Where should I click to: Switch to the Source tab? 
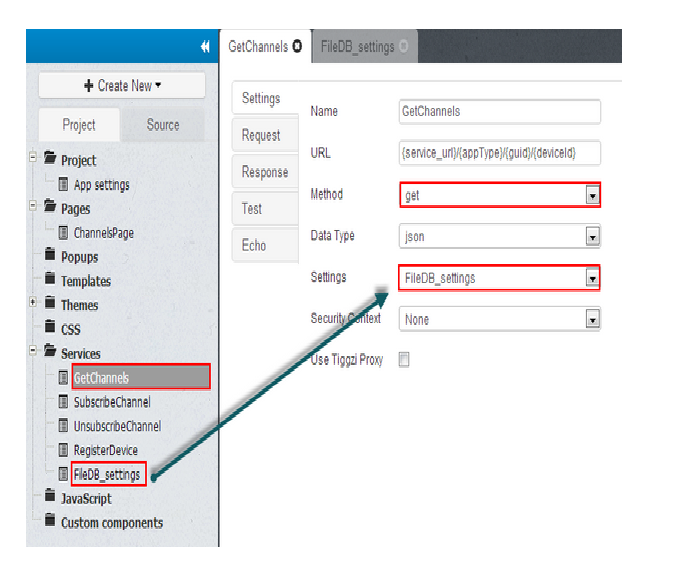162,125
